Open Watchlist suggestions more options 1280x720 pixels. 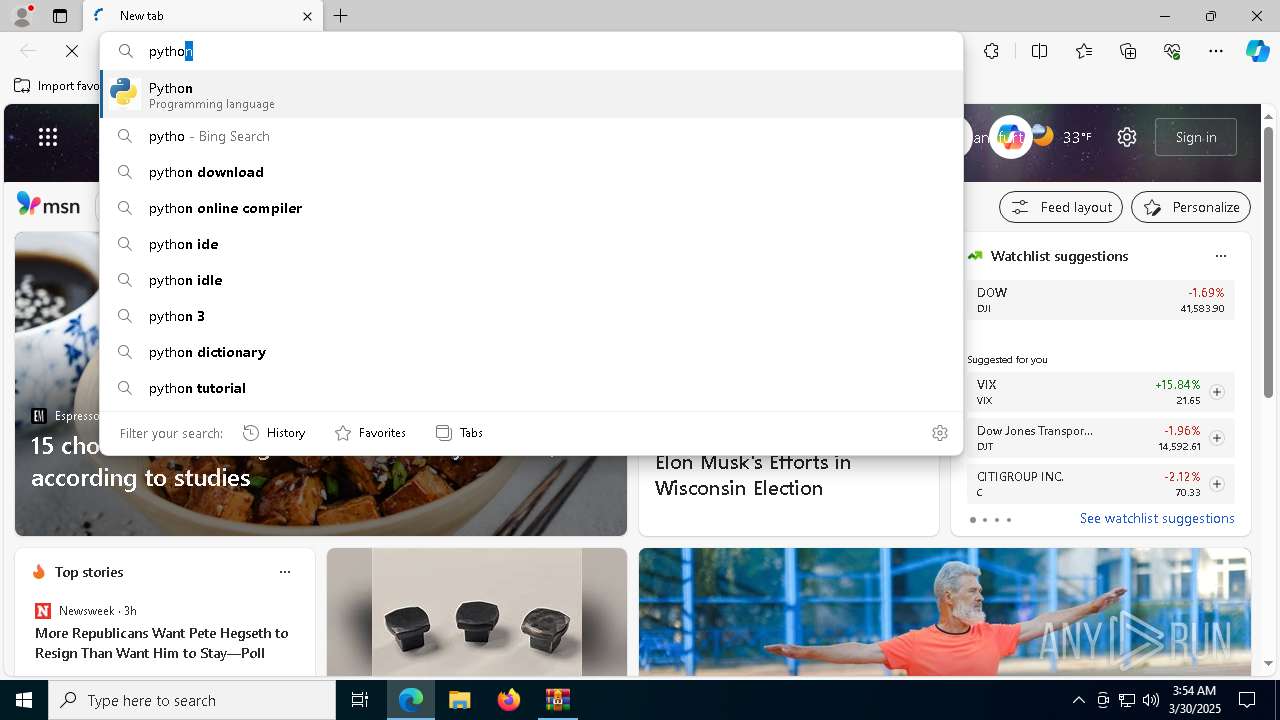(1220, 256)
